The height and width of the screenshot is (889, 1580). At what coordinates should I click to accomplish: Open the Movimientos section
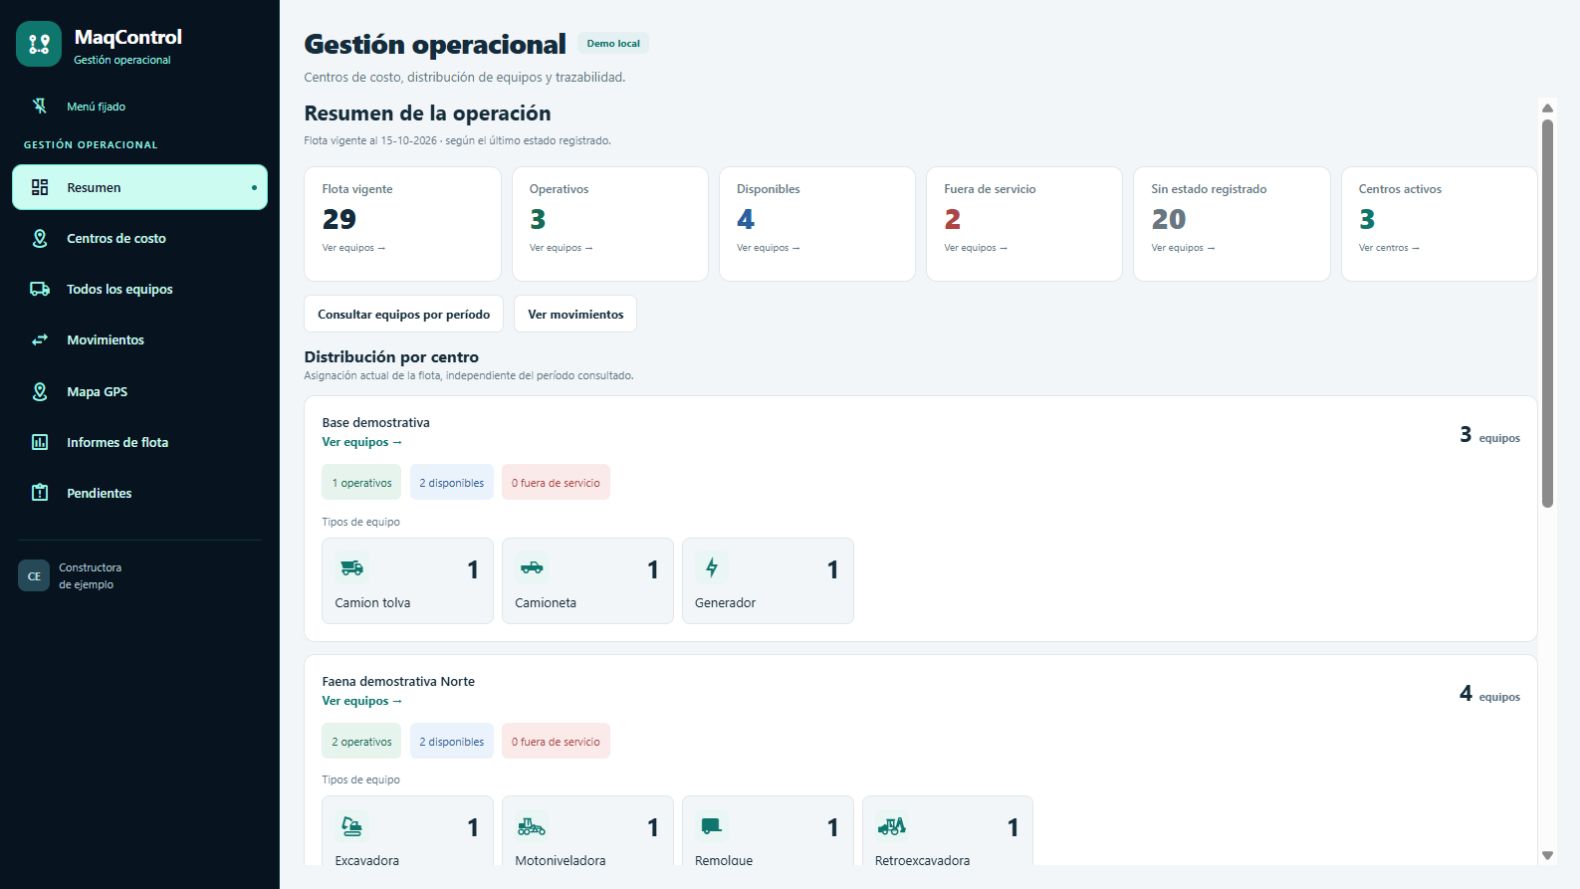(140, 340)
